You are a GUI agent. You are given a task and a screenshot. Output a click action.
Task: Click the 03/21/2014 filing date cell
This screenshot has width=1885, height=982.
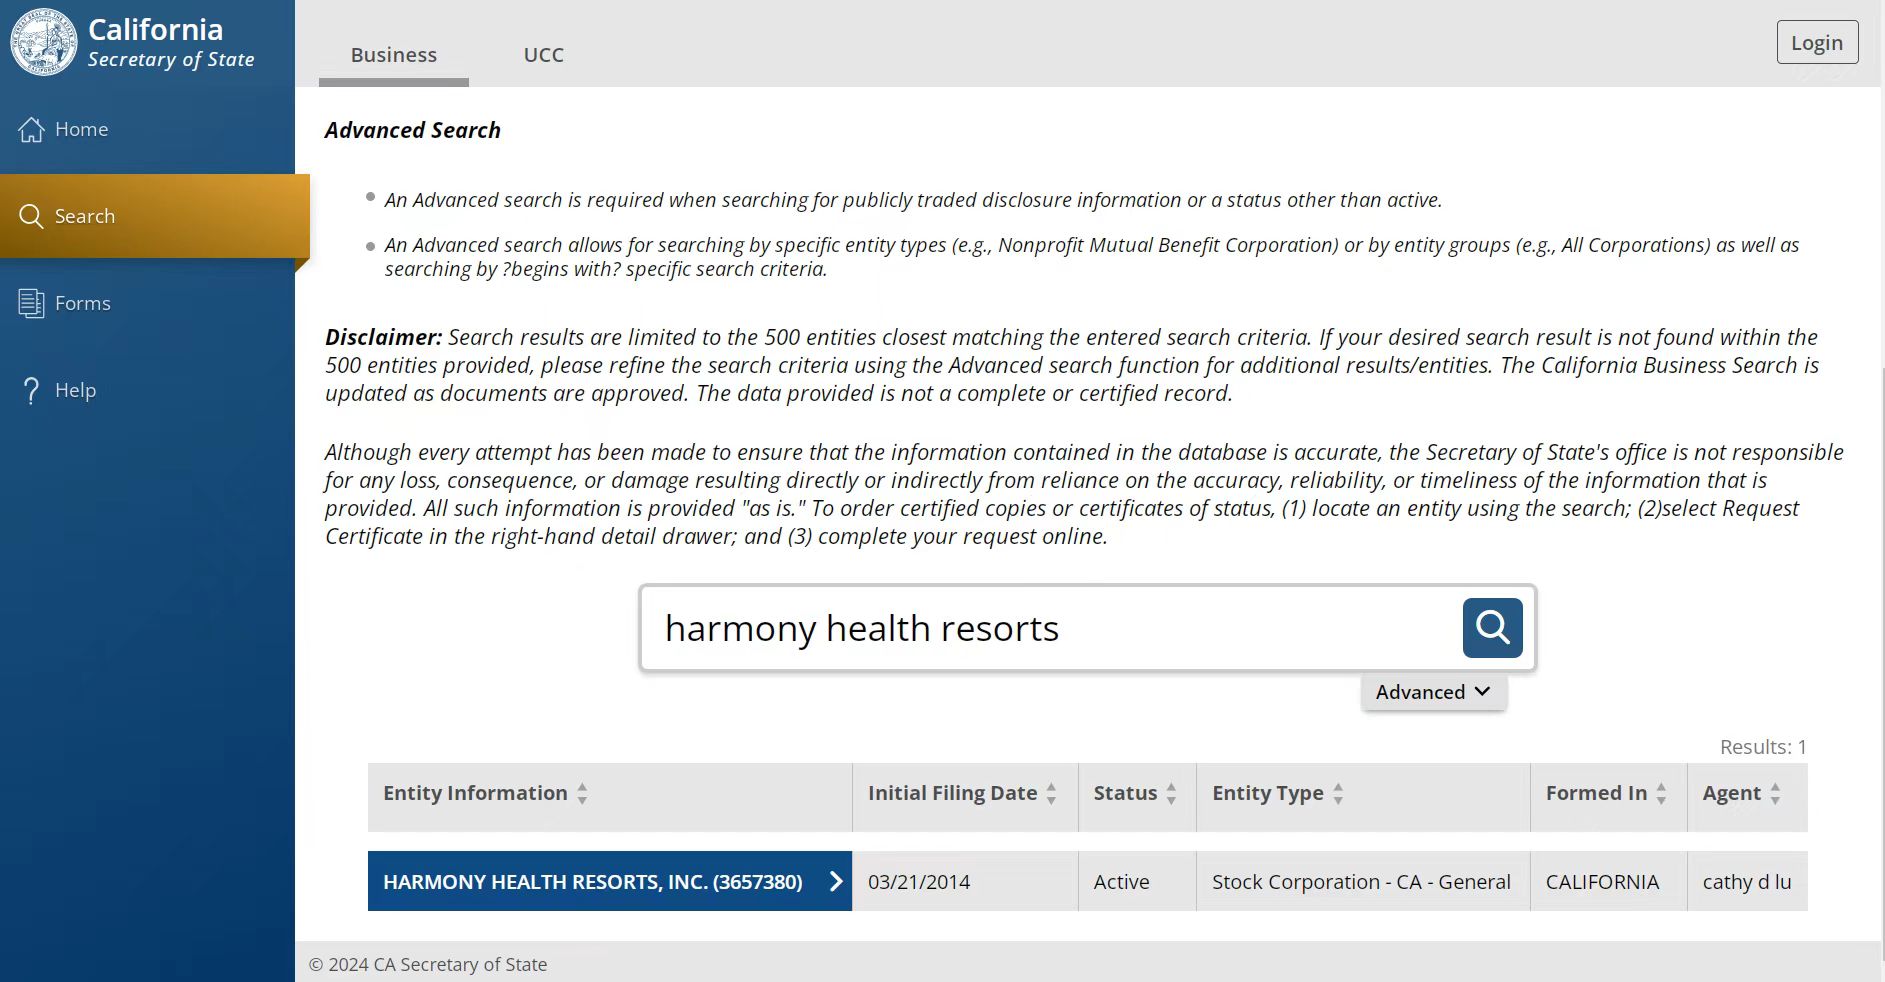[x=965, y=881]
